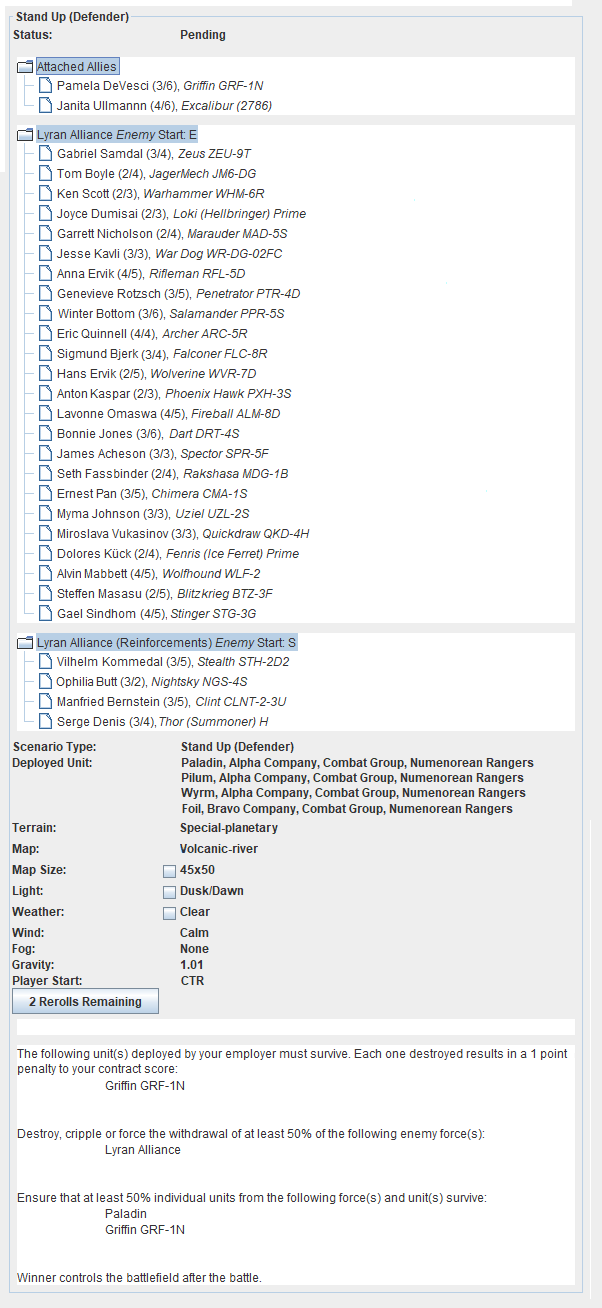Select Anton Kaspar Phoenix Hawk PXH-3S entry
The width and height of the screenshot is (602, 1308).
pos(174,394)
